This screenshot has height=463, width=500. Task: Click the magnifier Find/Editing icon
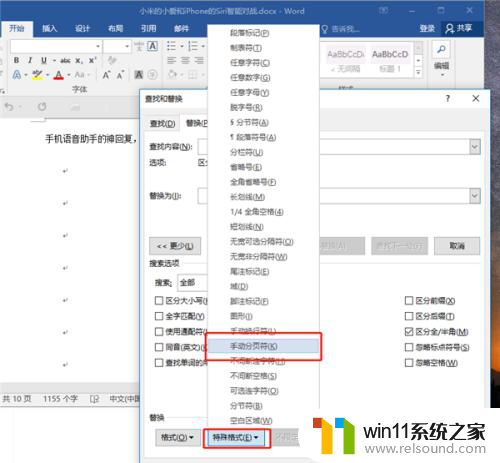pyautogui.click(x=441, y=50)
